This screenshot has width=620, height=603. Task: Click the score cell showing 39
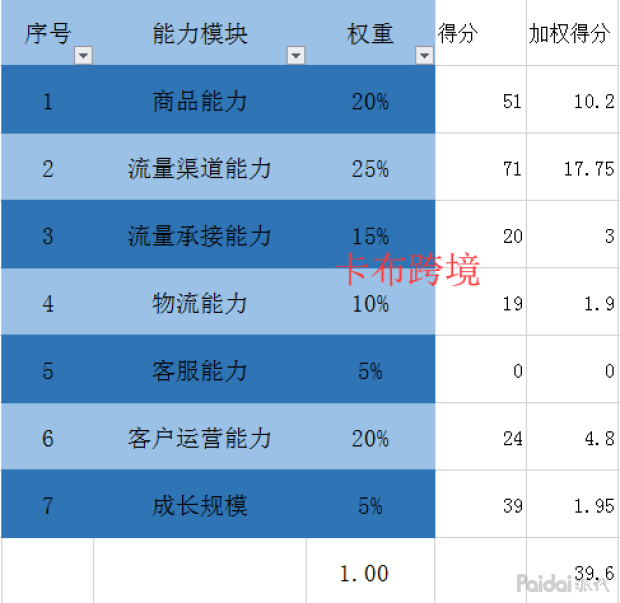(481, 506)
